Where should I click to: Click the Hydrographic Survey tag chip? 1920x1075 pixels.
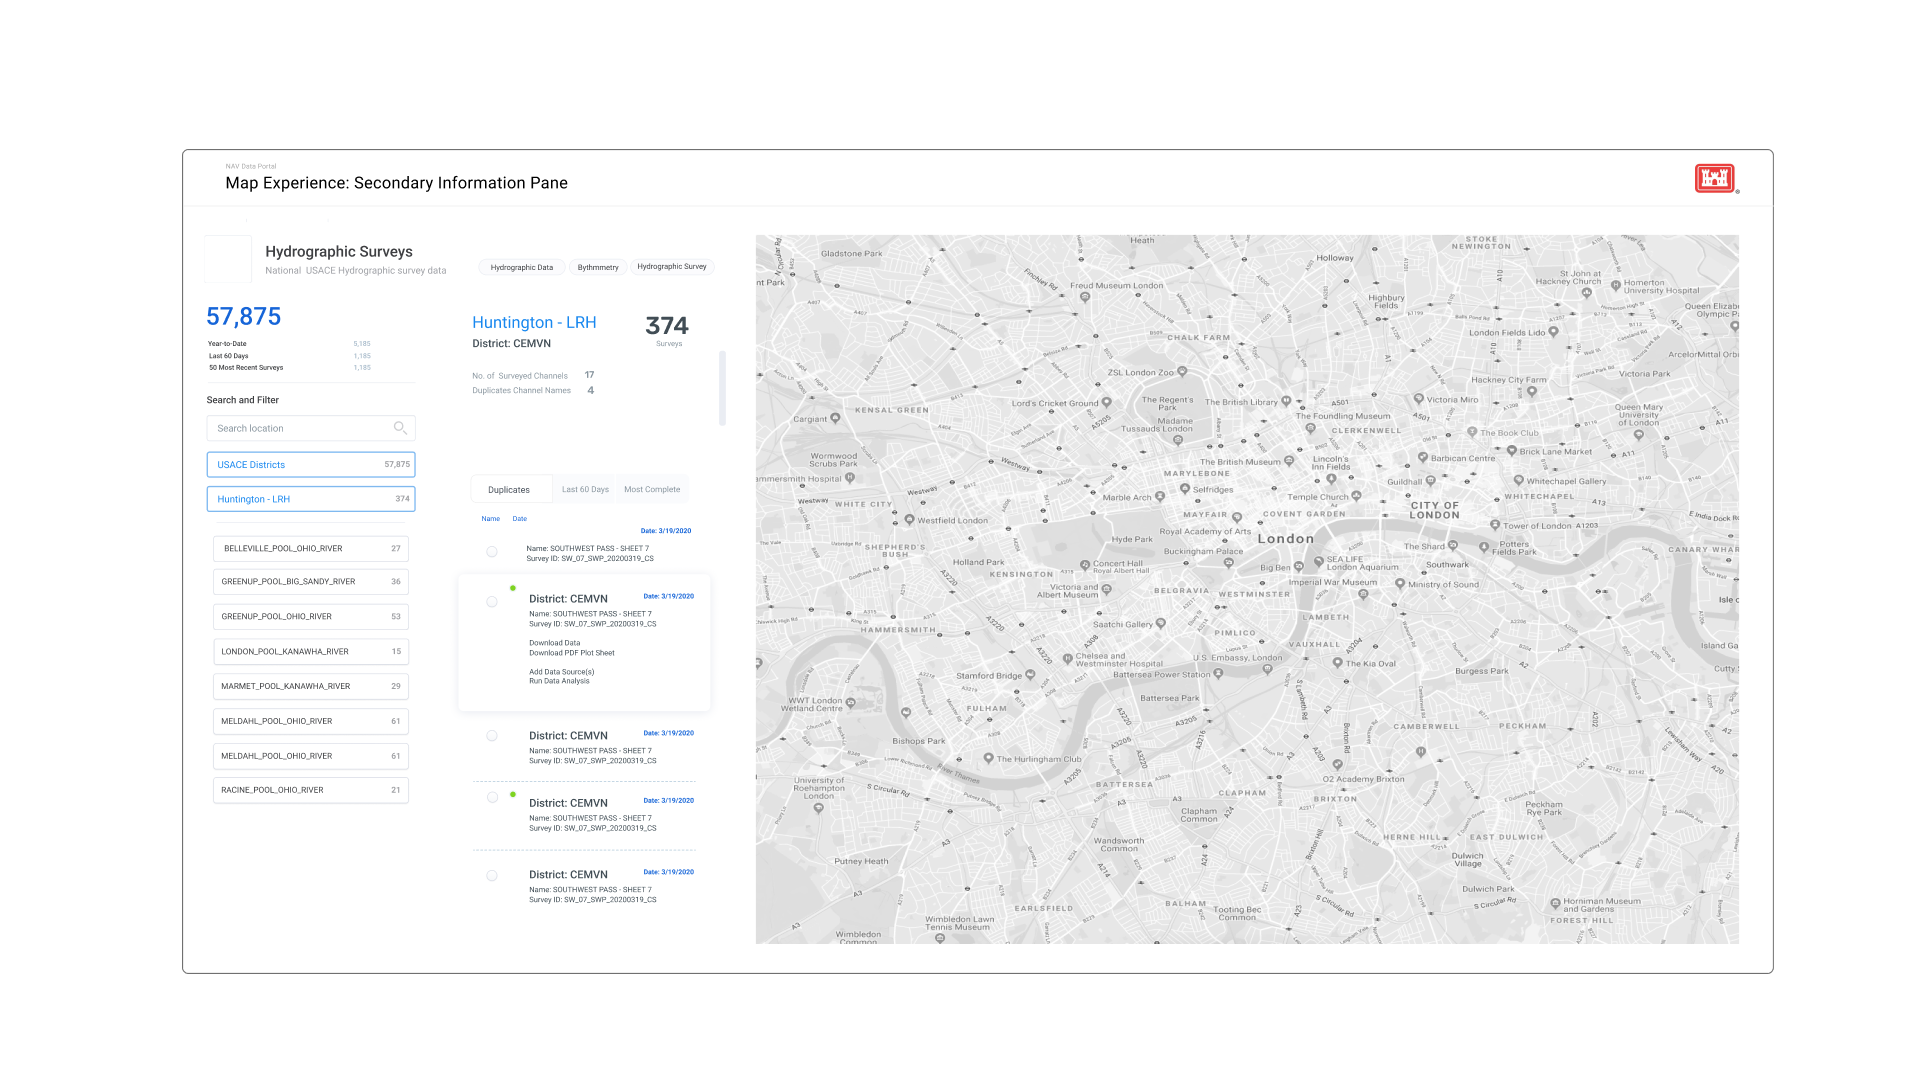[672, 267]
